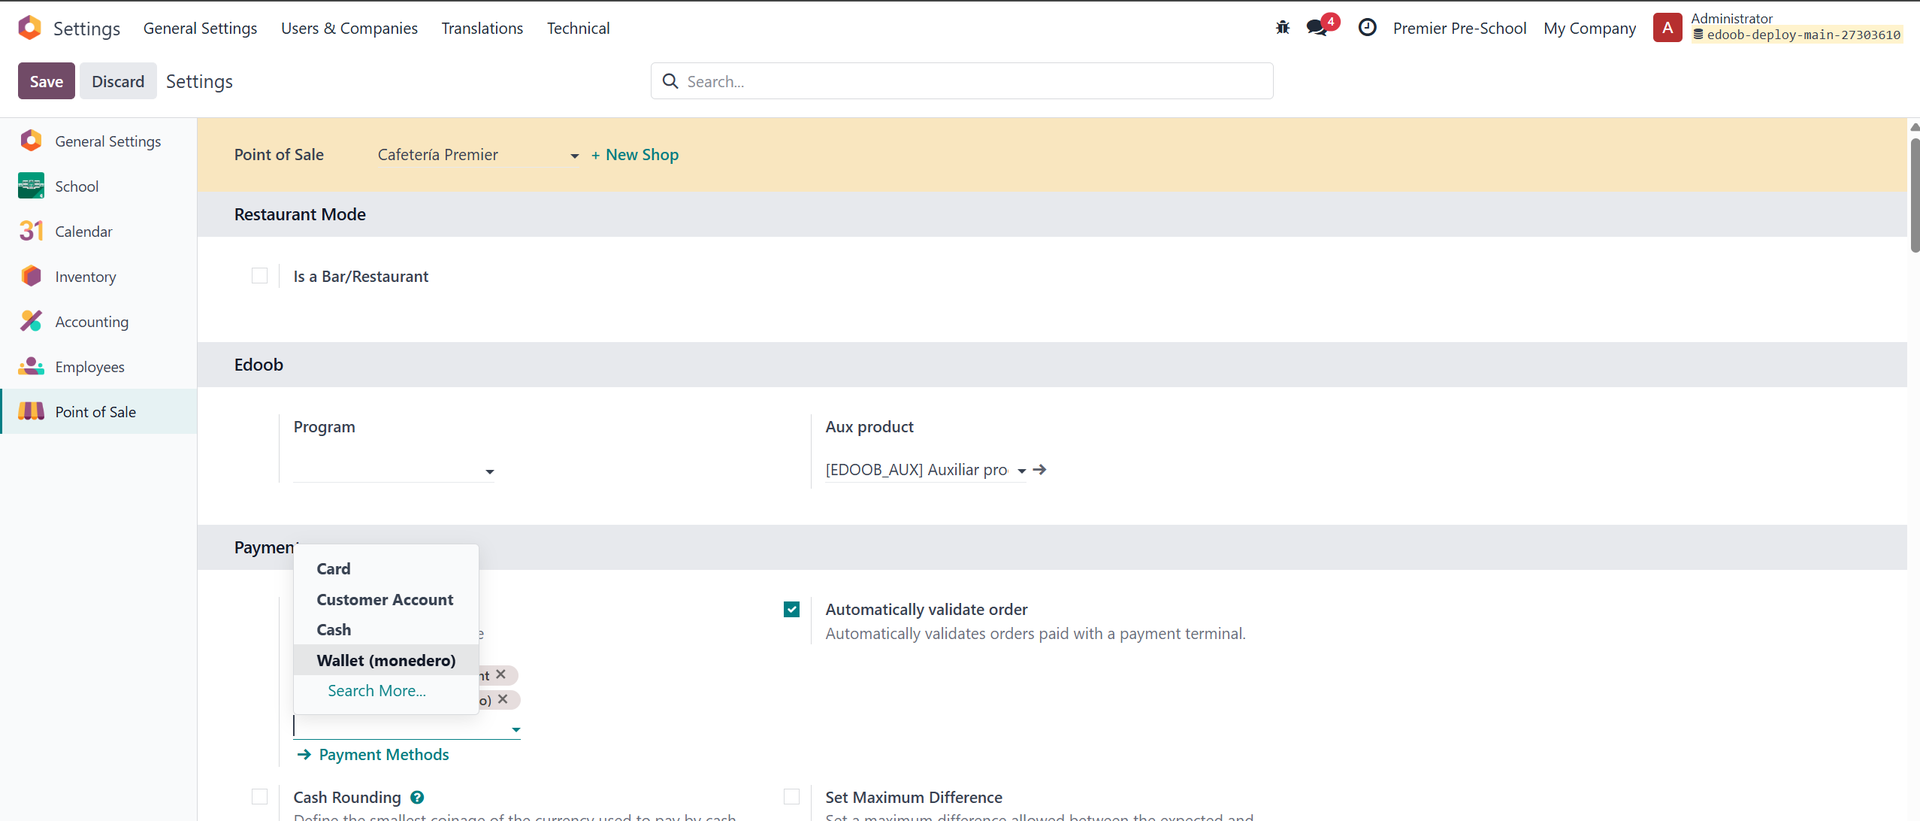Click the Settings app title
Viewport: 1920px width, 821px height.
click(x=86, y=28)
